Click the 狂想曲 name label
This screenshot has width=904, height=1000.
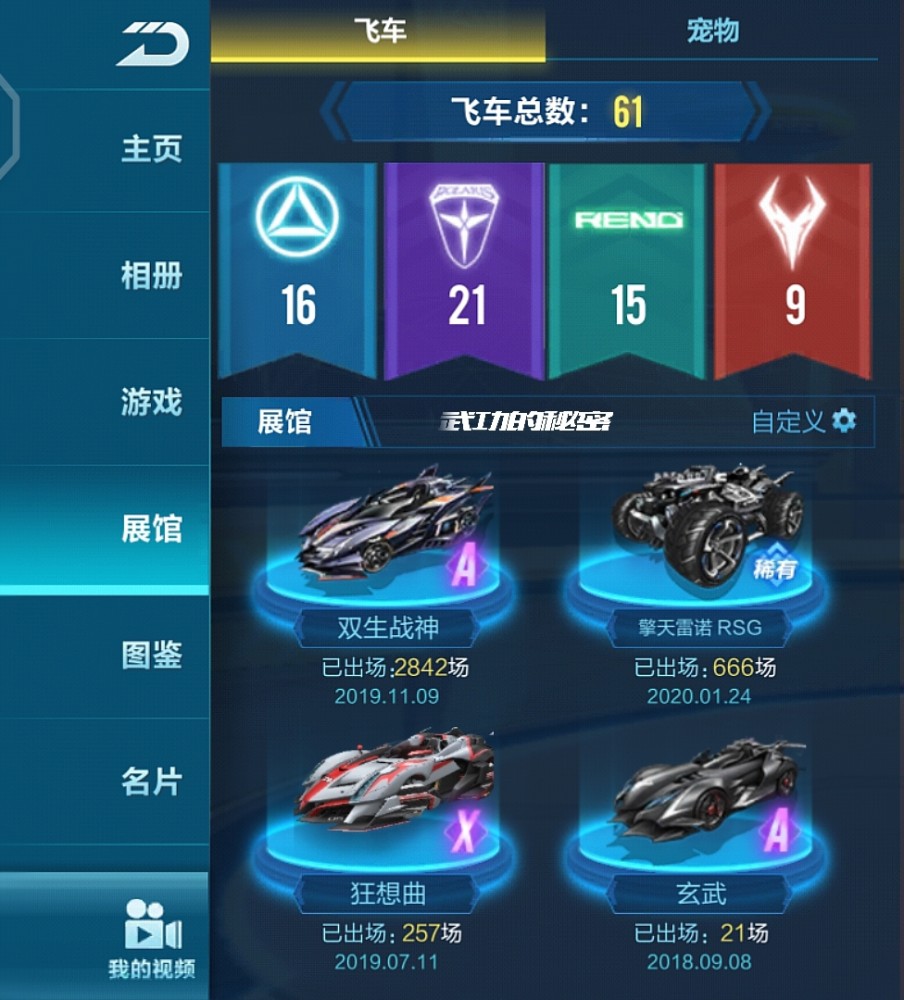pos(387,893)
